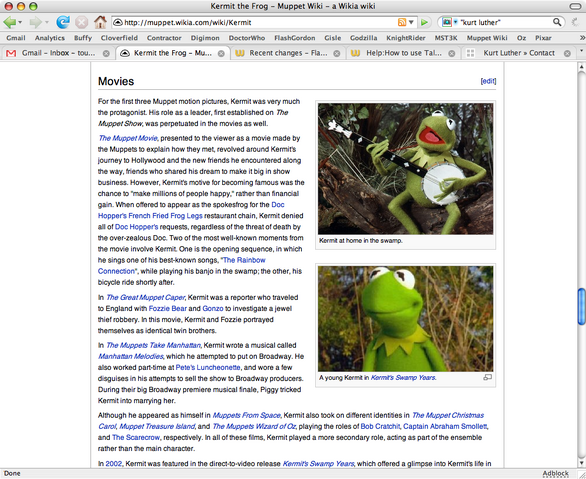Open the Pete's Luncheonette link

(x=208, y=367)
